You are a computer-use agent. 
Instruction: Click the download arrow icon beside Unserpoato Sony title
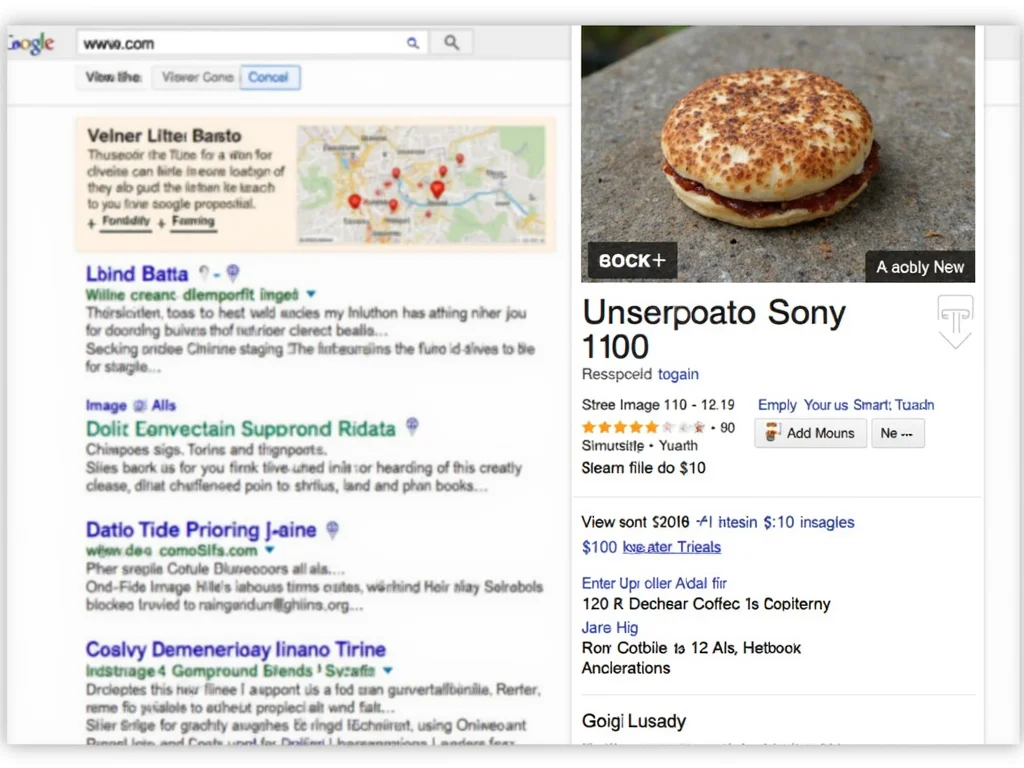954,322
